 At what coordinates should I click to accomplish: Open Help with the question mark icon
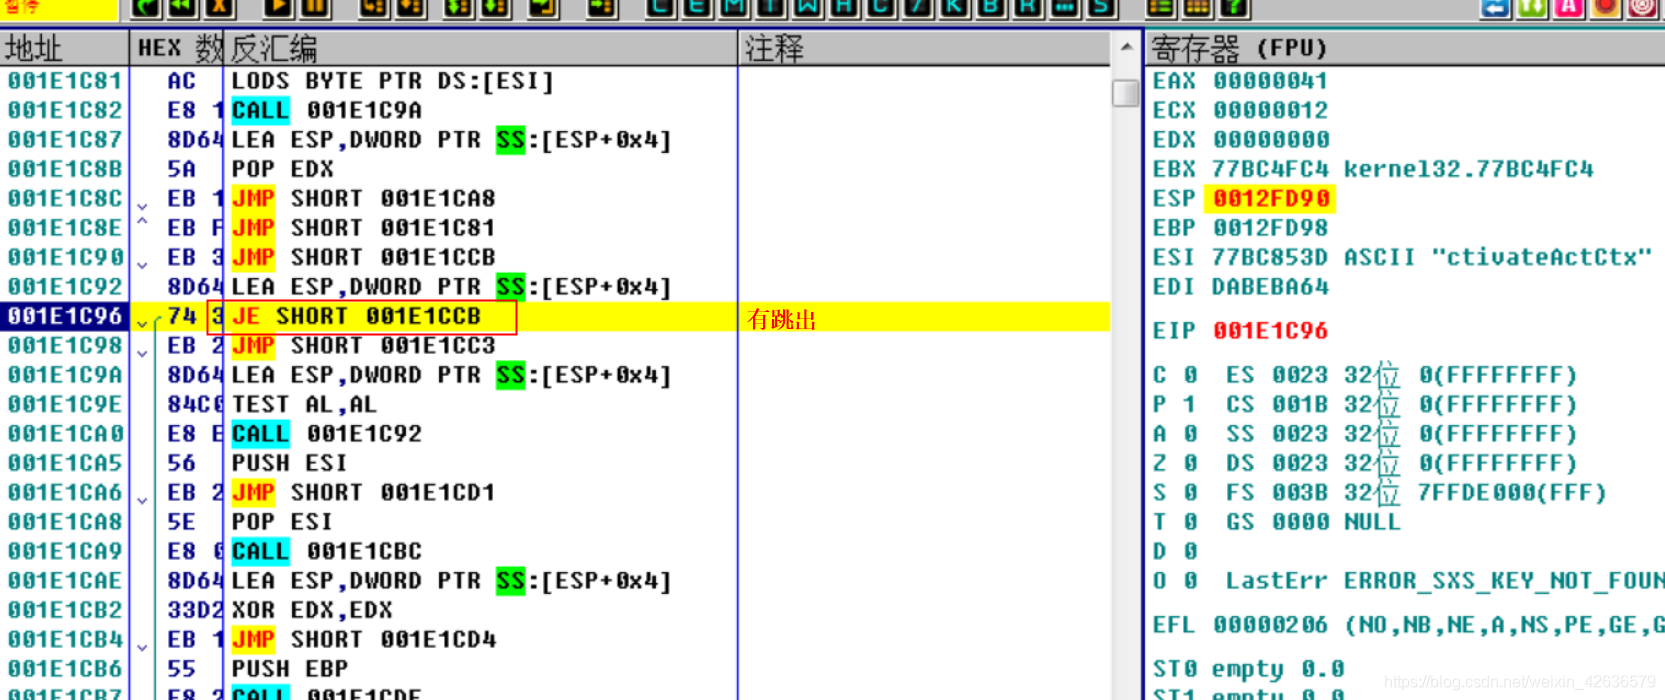(1234, 8)
